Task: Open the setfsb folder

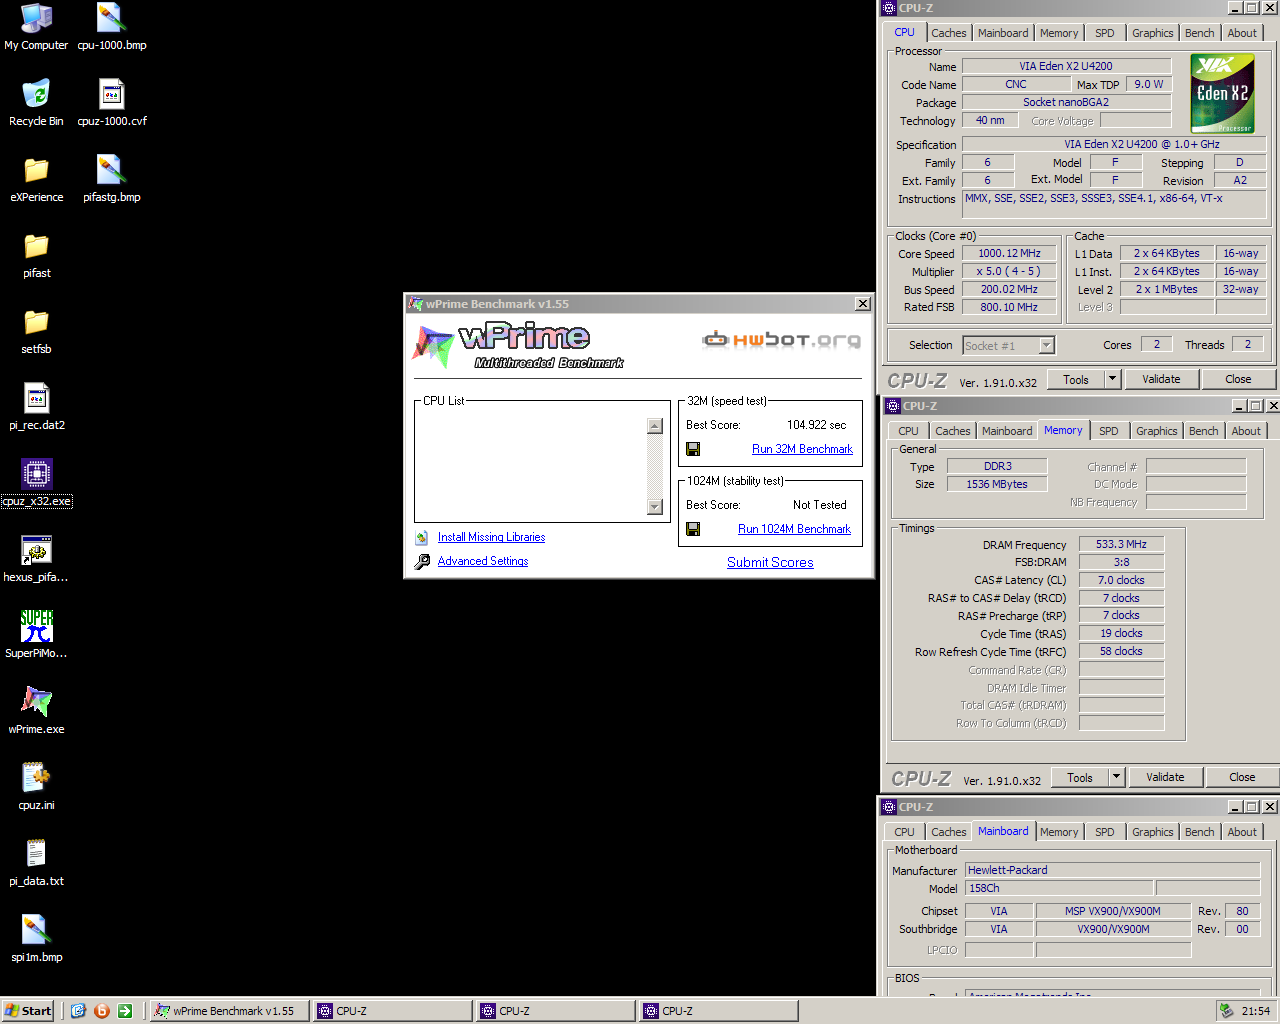Action: [36, 331]
